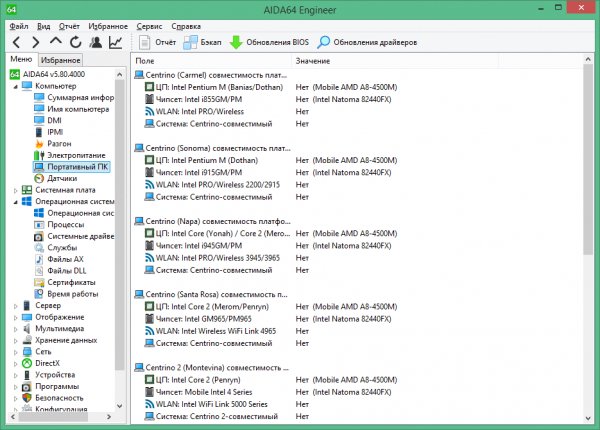
Task: Expand the Сеть tree node
Action: [x=16, y=352]
